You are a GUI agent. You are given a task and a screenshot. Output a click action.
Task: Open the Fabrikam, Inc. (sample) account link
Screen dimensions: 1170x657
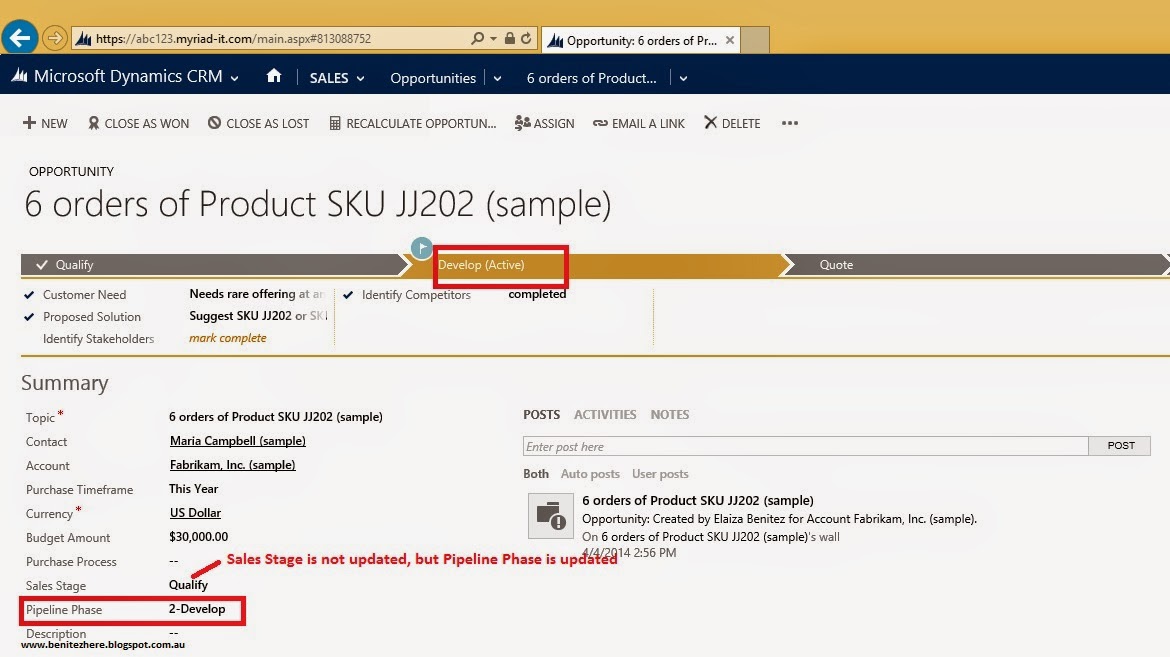233,465
